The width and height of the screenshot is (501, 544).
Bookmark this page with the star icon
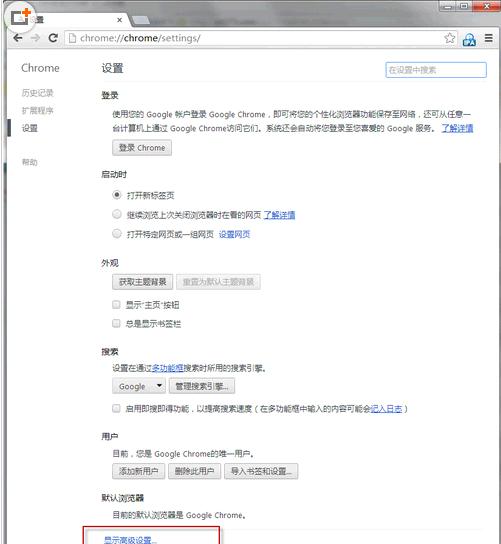[450, 38]
